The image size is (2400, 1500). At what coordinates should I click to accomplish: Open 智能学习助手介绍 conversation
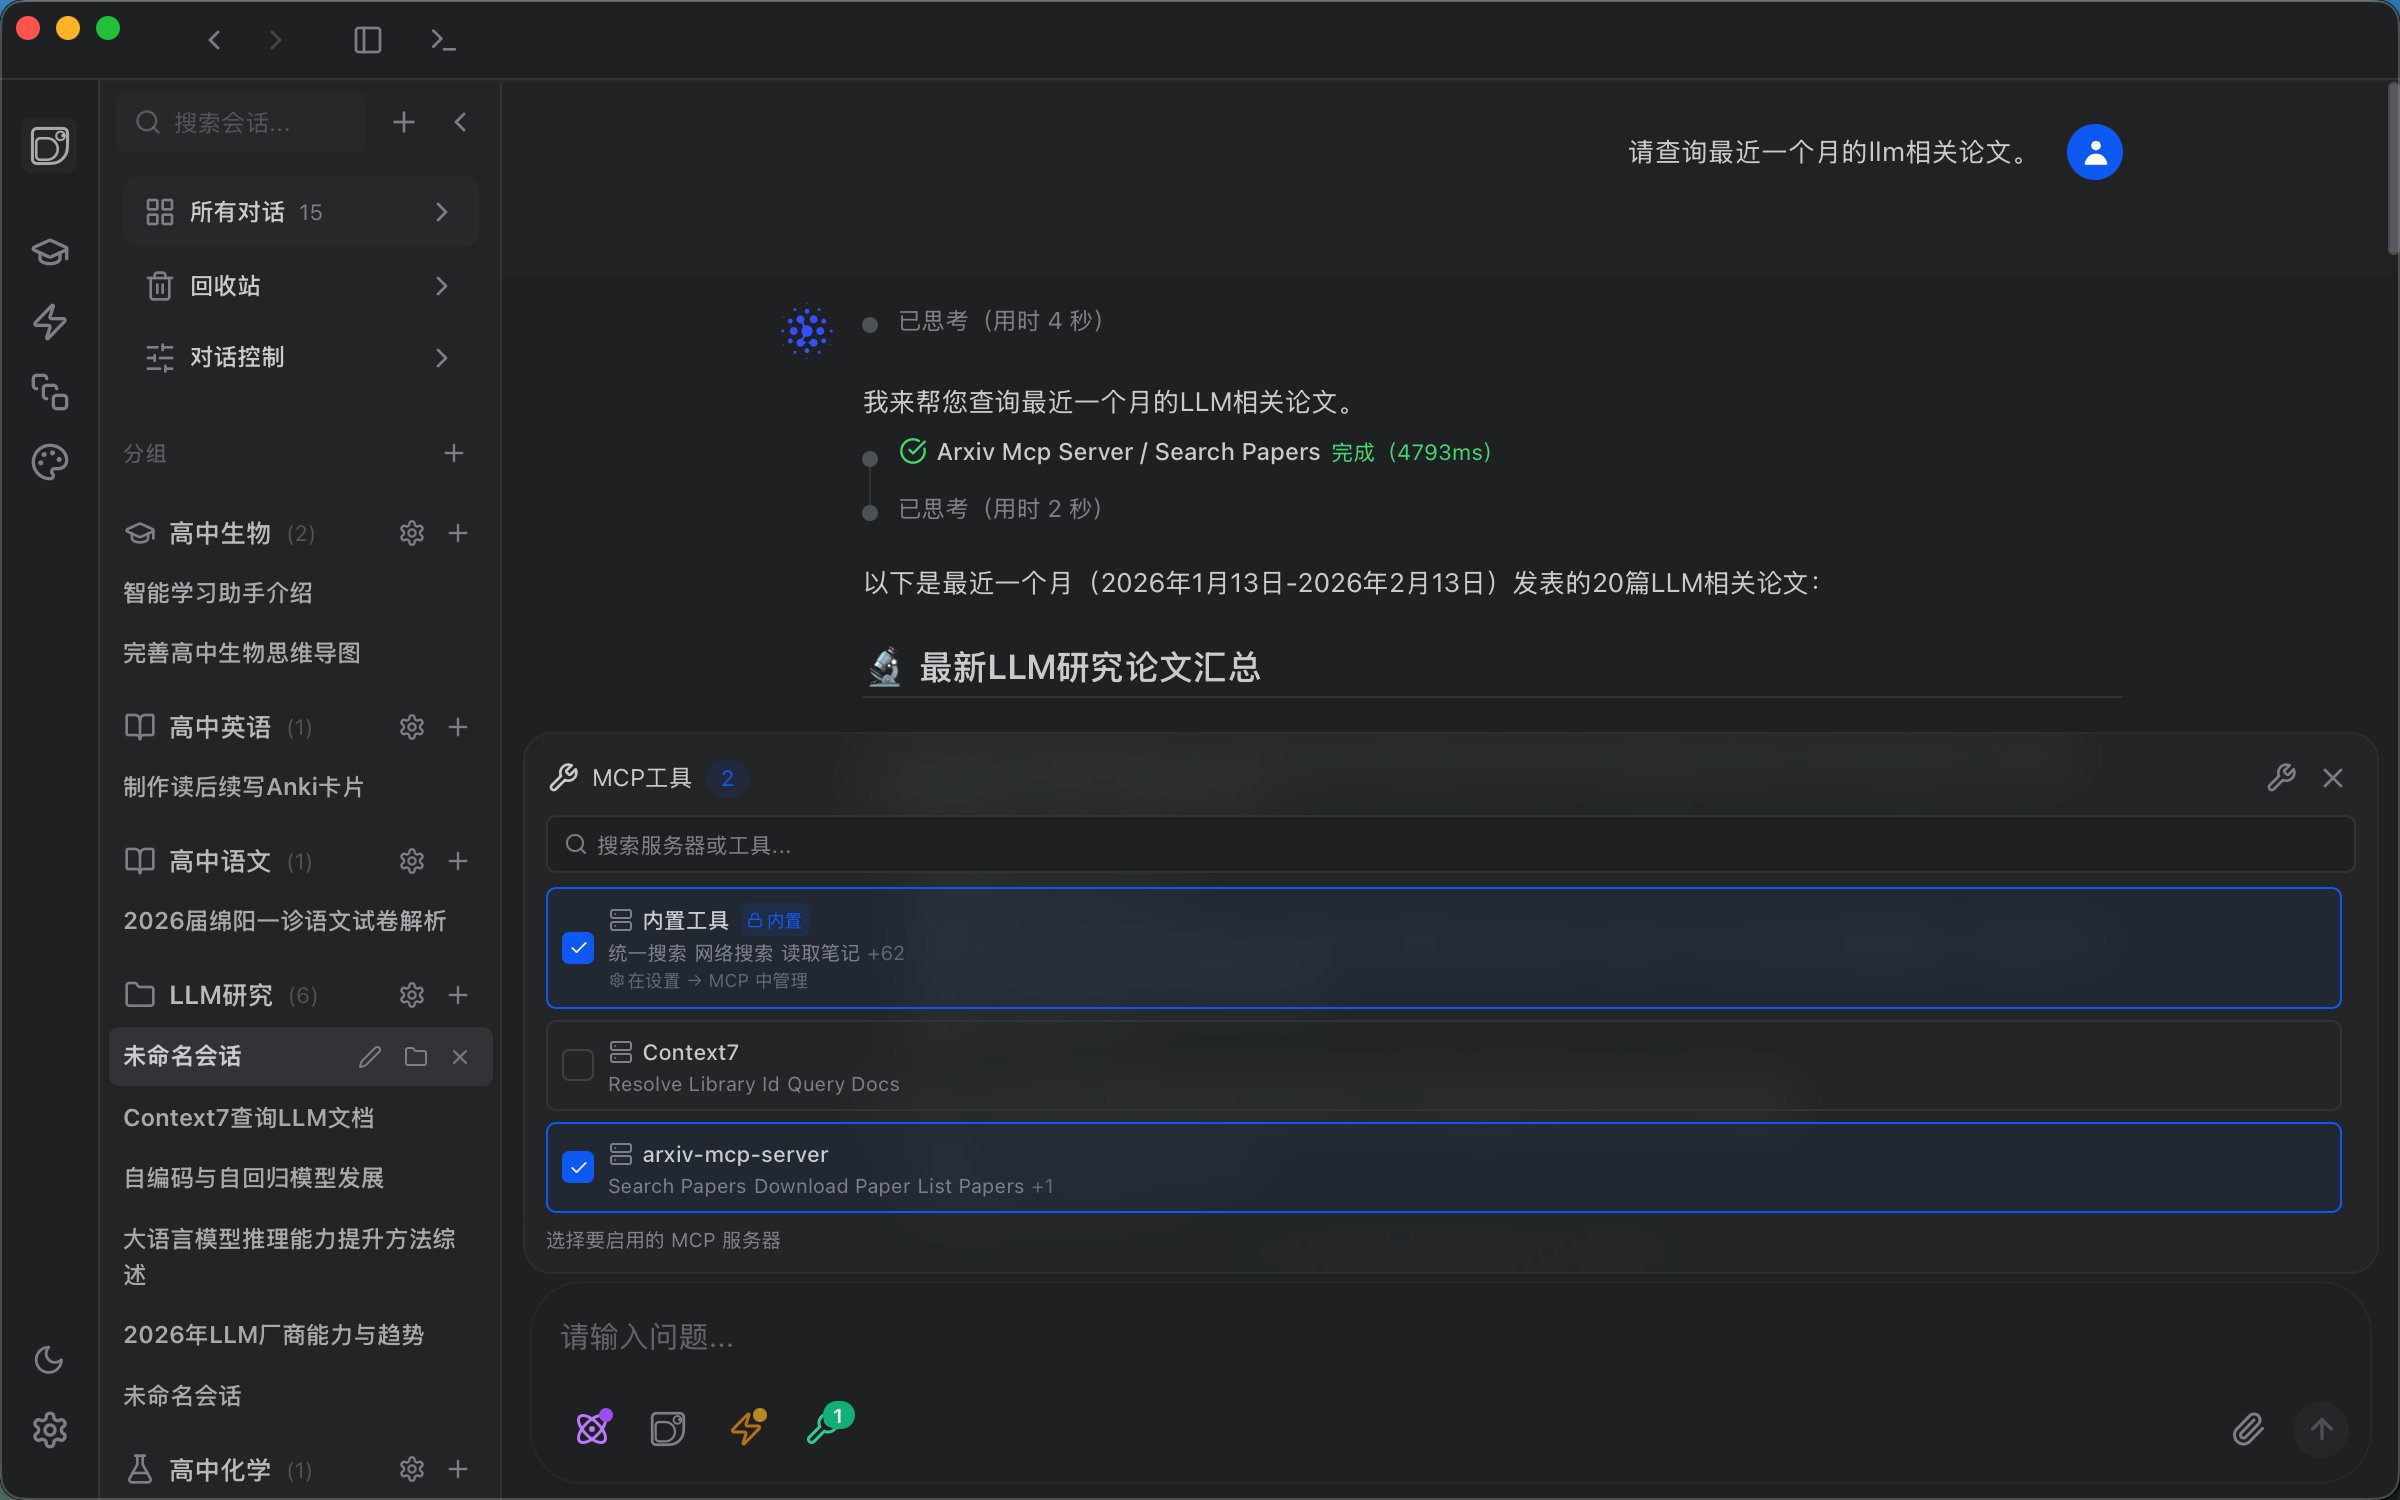217,593
